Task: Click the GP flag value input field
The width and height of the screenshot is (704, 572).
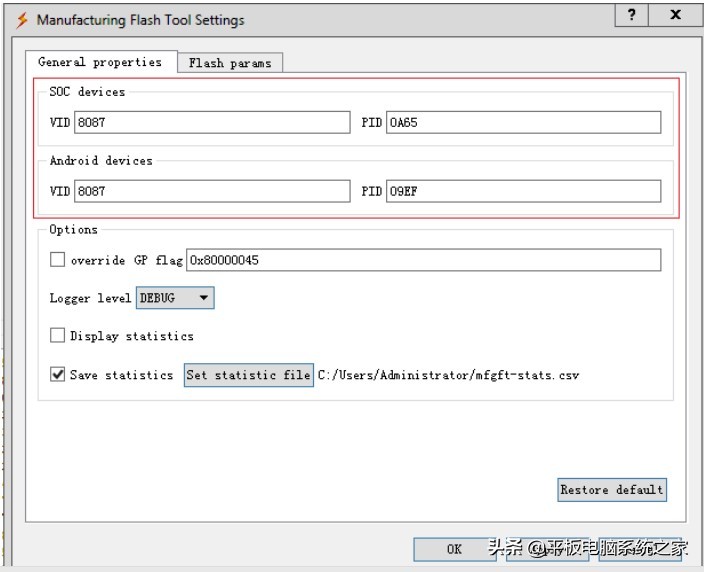Action: coord(423,260)
